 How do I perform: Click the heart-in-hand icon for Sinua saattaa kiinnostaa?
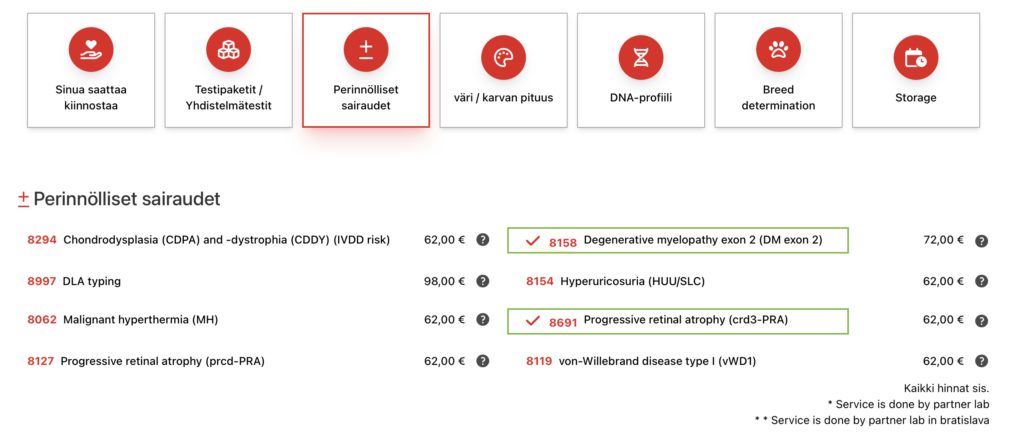point(91,46)
